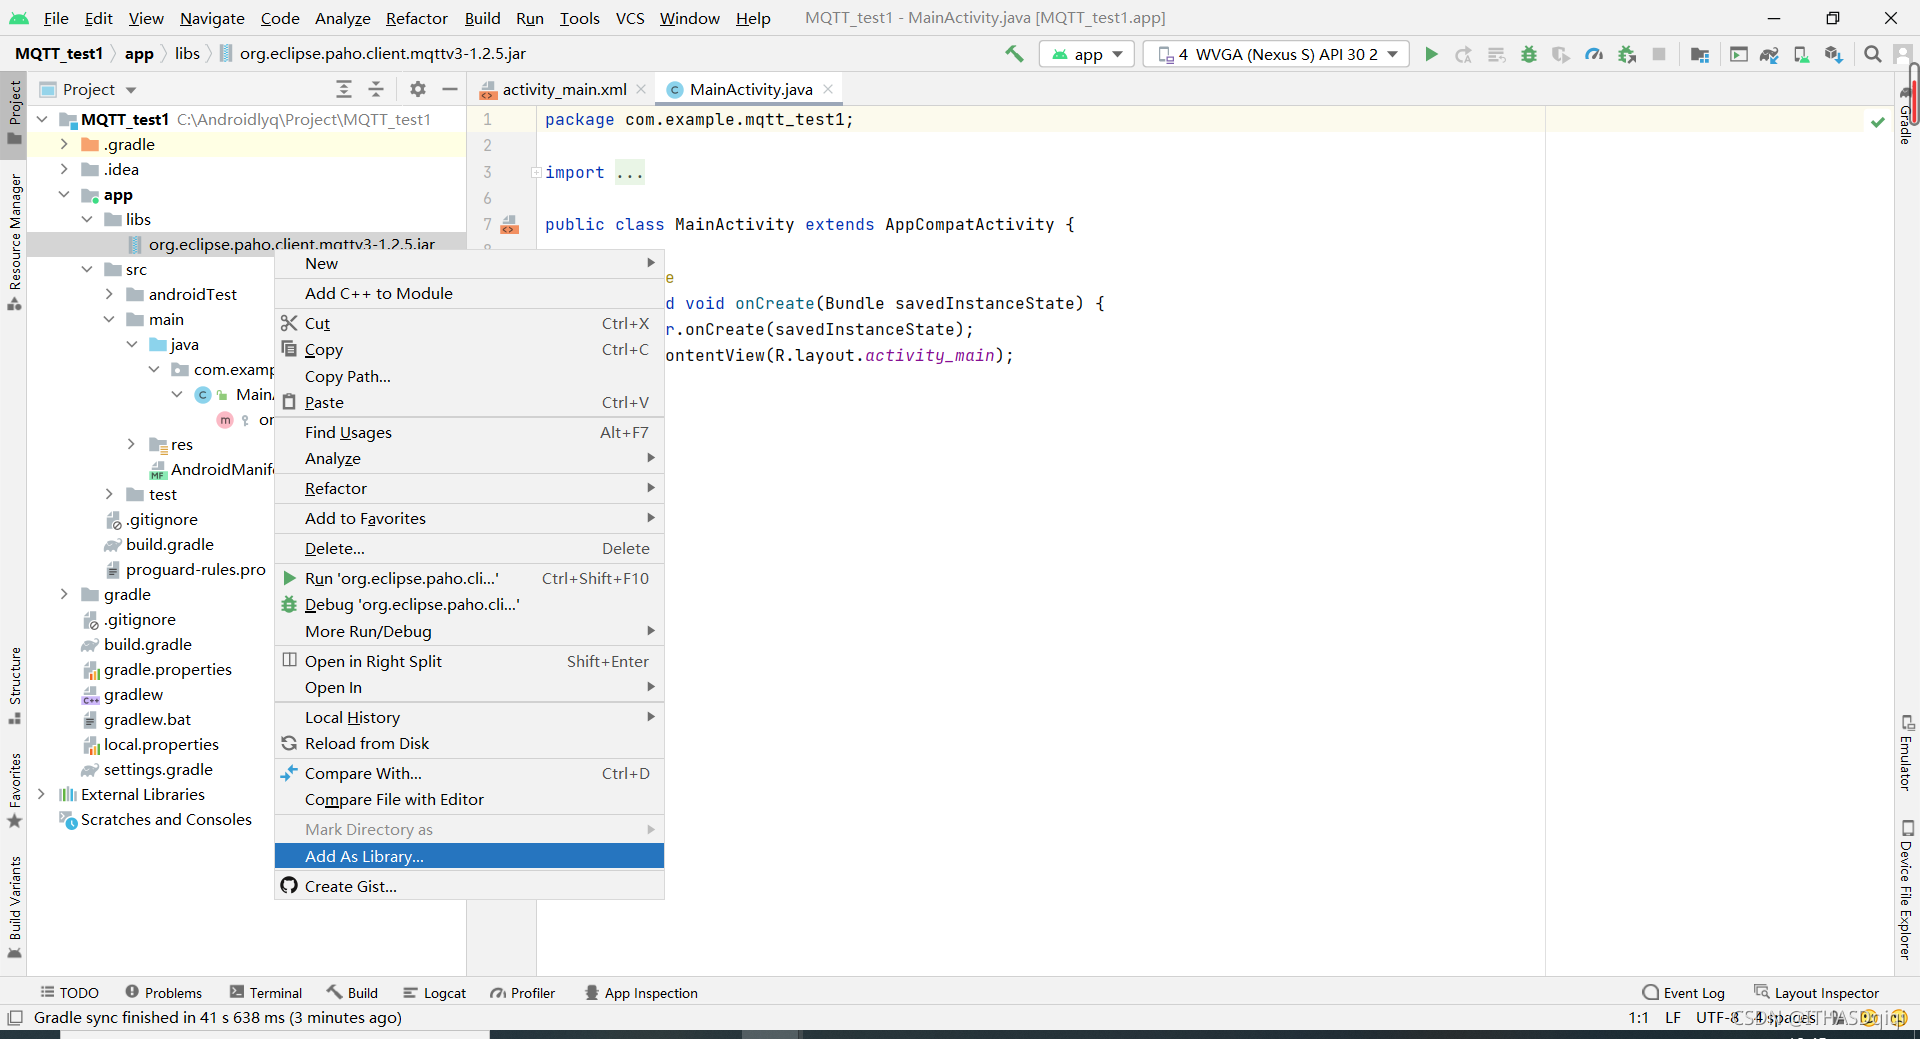Open the AVD Device Manager phone icon
This screenshot has width=1920, height=1039.
1801,54
